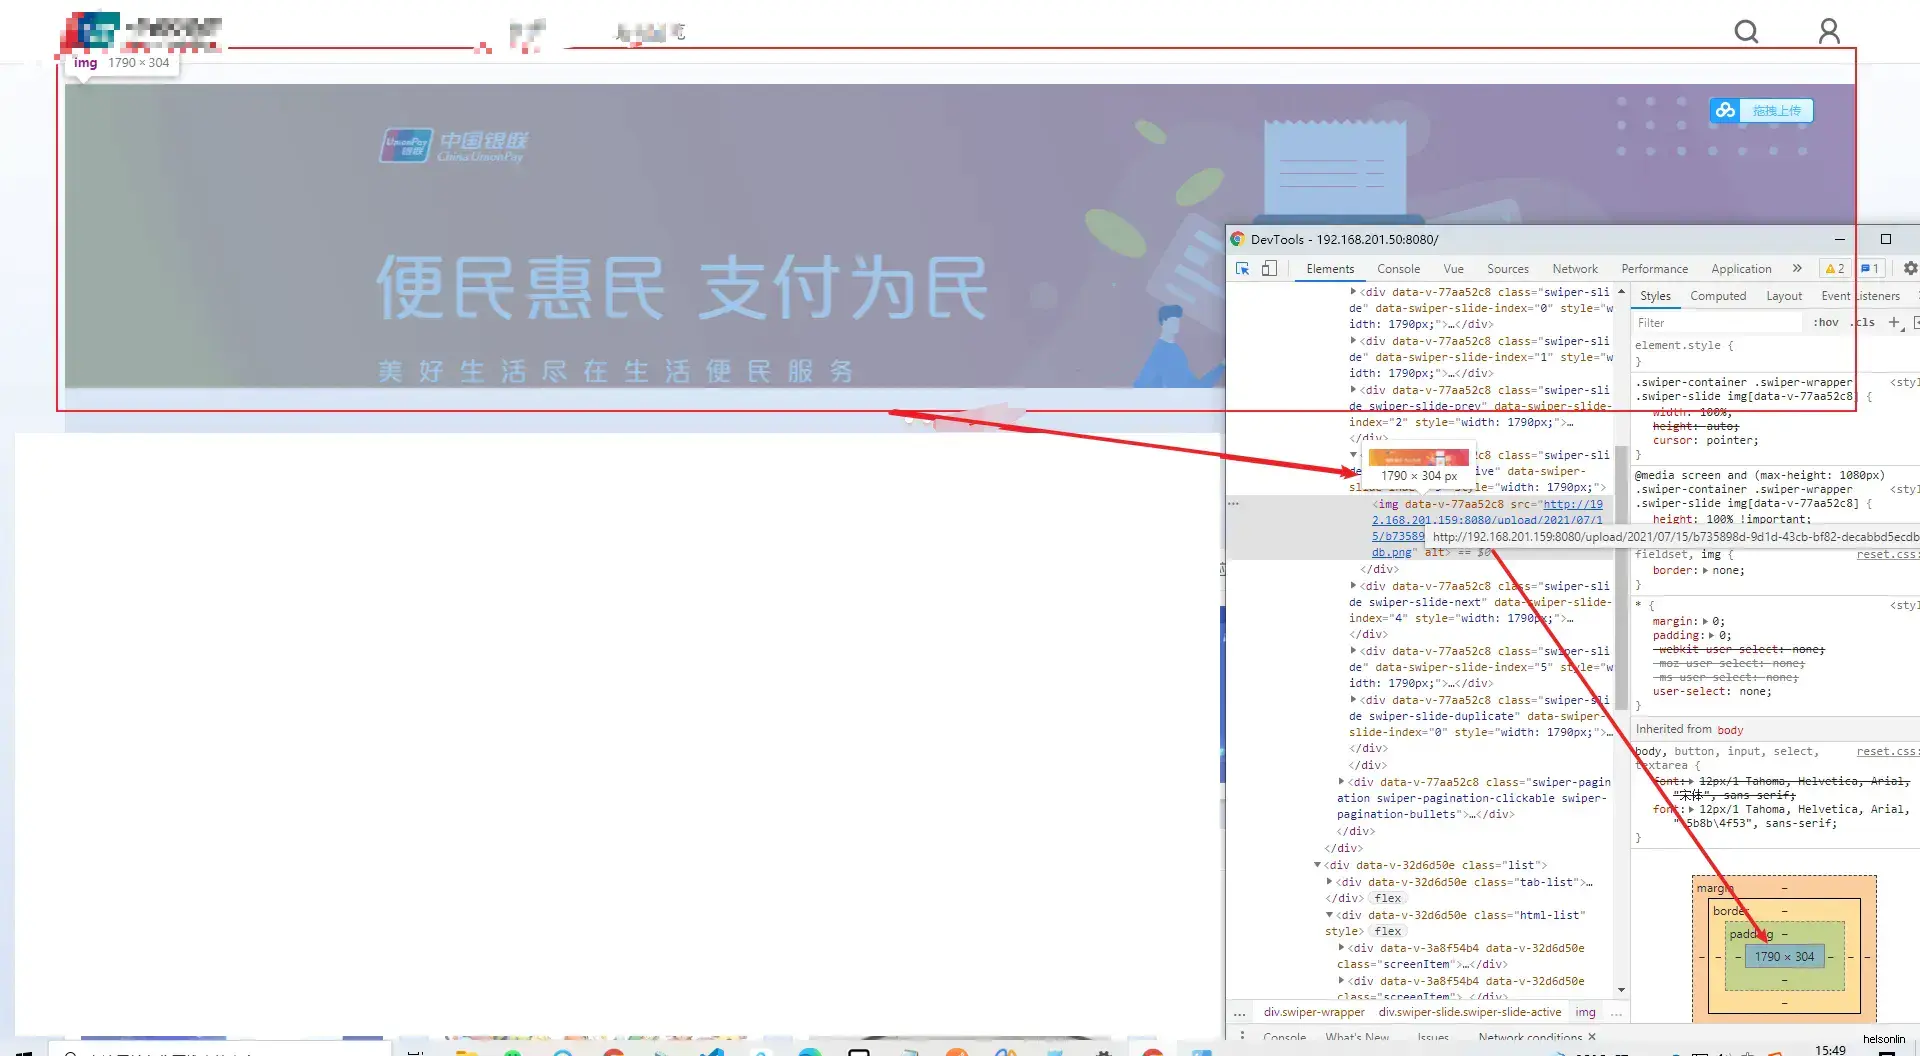Toggle the device emulation toolbar
This screenshot has height=1056, width=1920.
[1270, 268]
